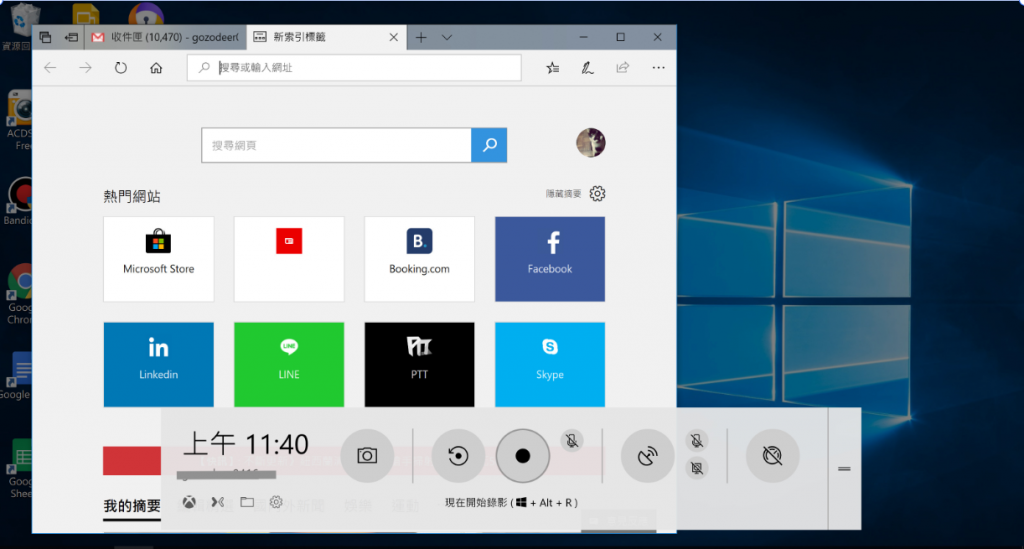Viewport: 1024px width, 549px height.
Task: Go forward in the Edge browser
Action: click(x=86, y=68)
